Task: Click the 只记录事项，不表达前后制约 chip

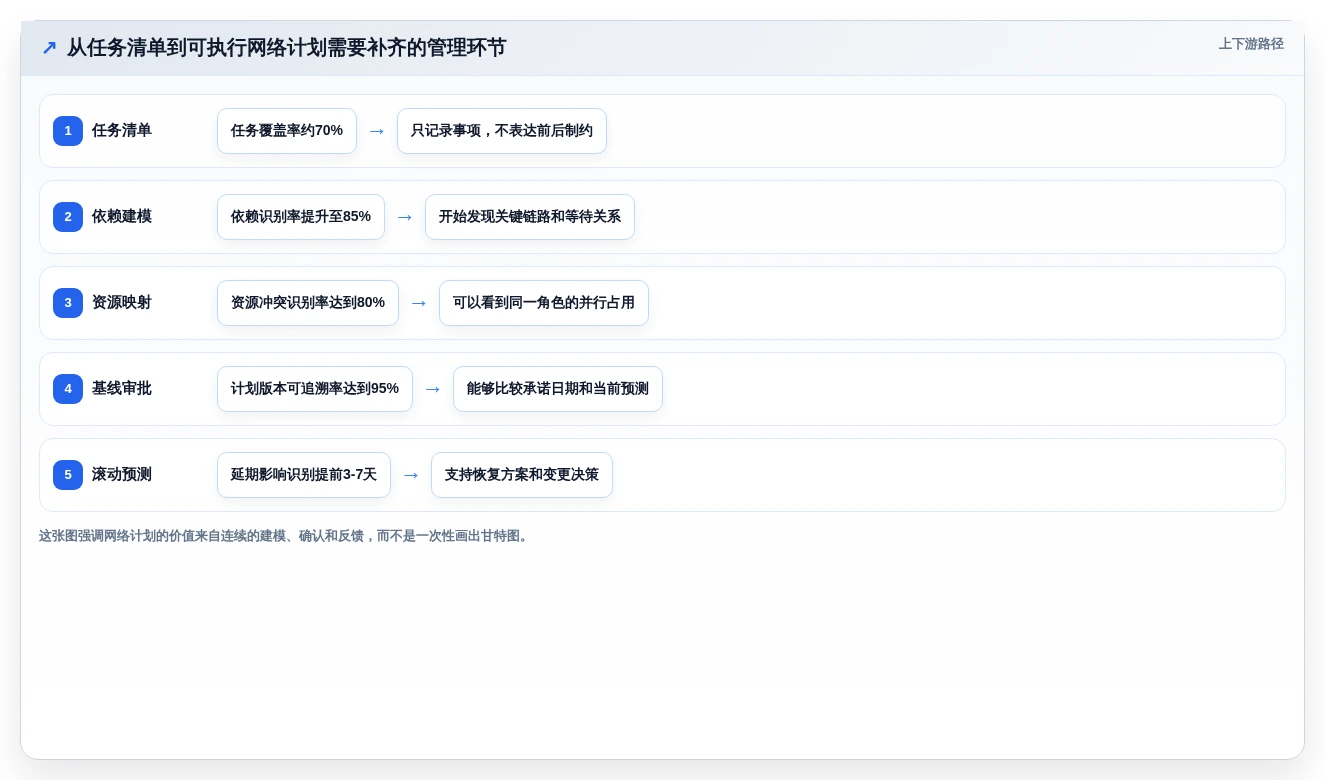Action: [x=502, y=131]
